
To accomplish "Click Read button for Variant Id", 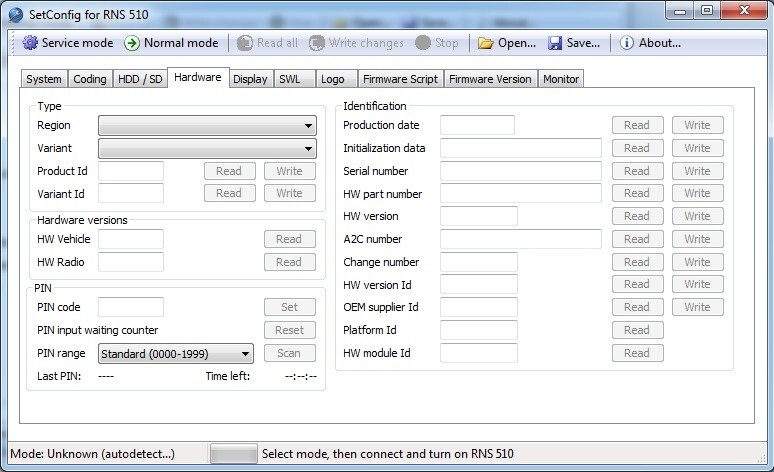I will (230, 193).
